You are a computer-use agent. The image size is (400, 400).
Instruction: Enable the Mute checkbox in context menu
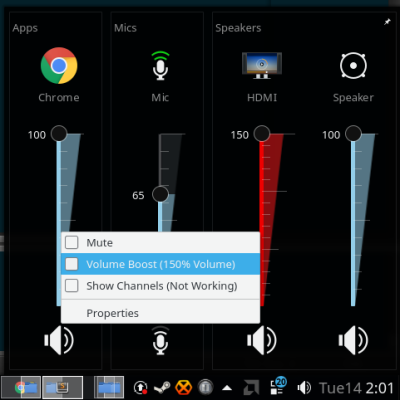click(72, 242)
